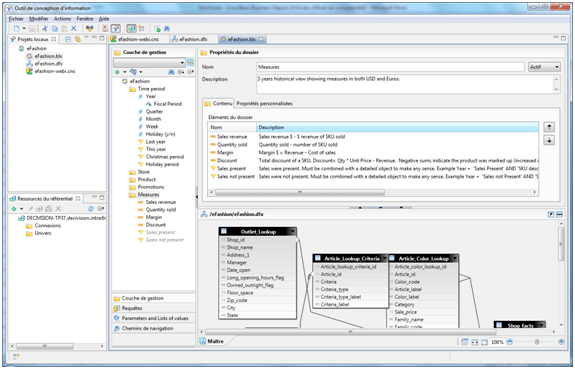Open the Couche de gestion section button
This screenshot has height=369, width=575.
[154, 298]
